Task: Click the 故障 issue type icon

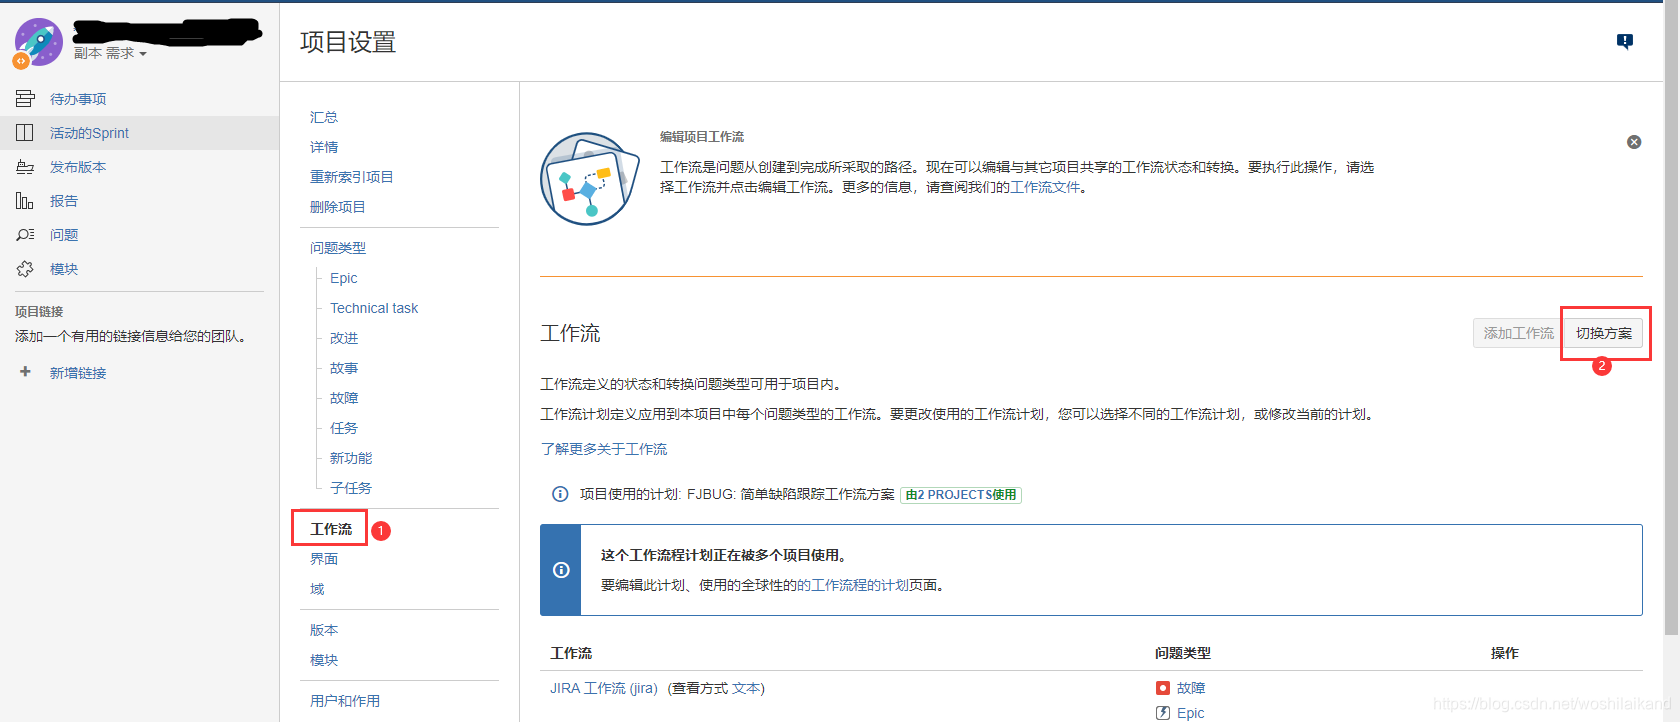Action: point(1163,688)
